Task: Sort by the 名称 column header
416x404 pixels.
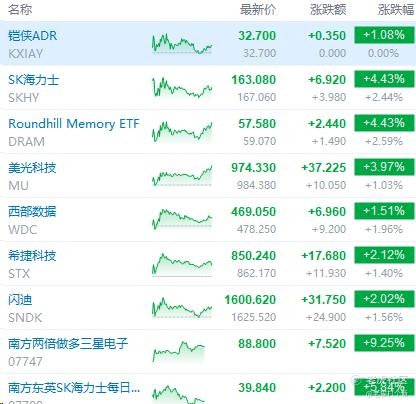Action: tap(20, 10)
